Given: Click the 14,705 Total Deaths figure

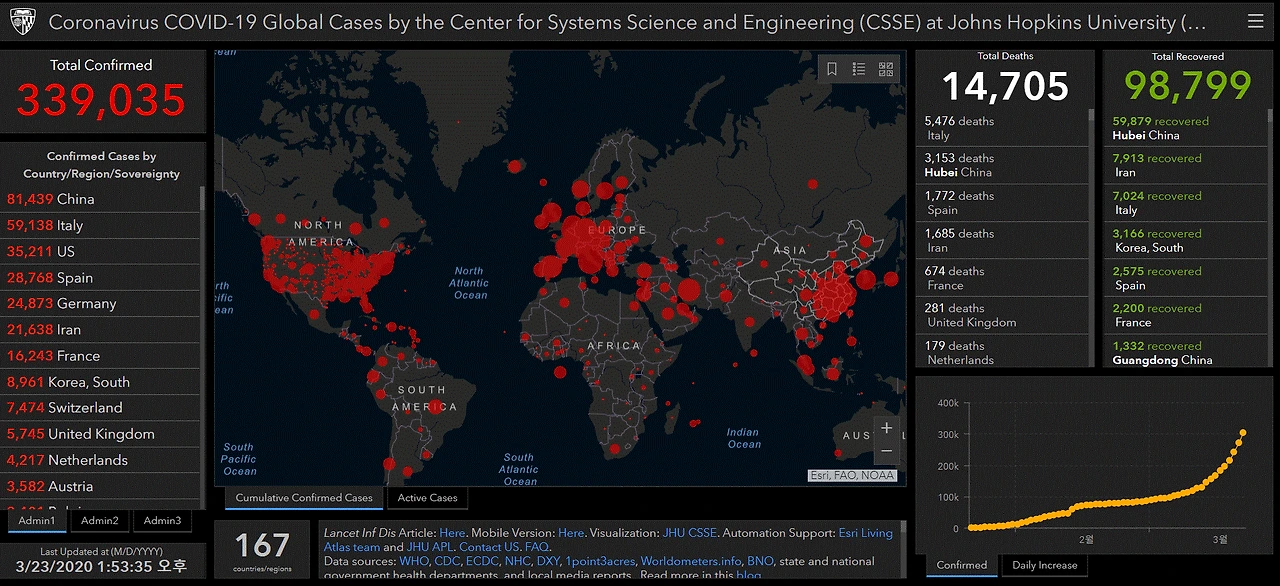Looking at the screenshot, I should click(x=1005, y=86).
